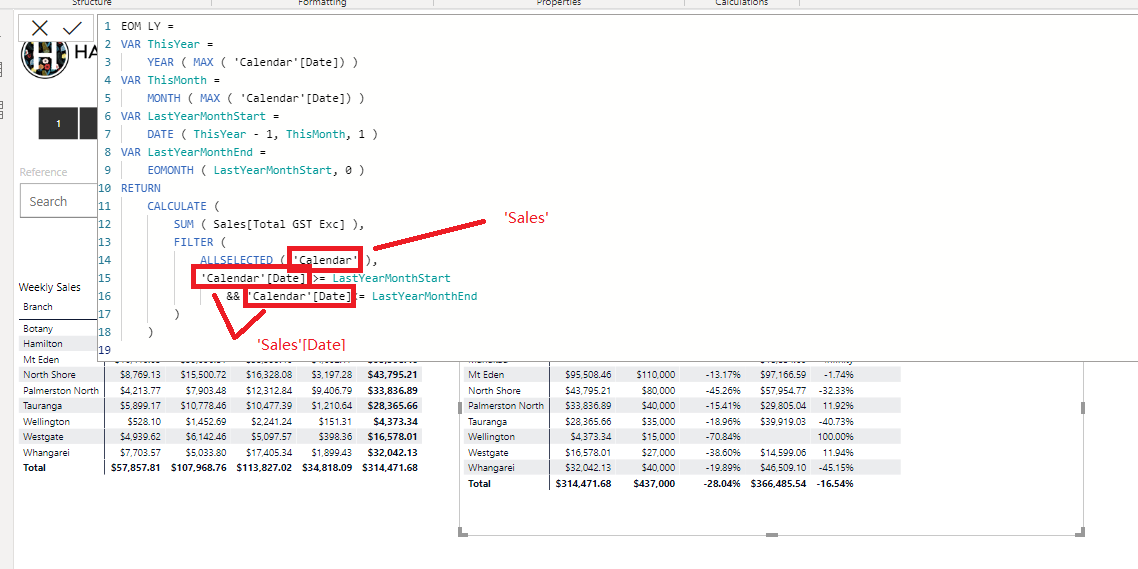Click the -70.84% Wellington cell
The width and height of the screenshot is (1138, 569).
[721, 437]
